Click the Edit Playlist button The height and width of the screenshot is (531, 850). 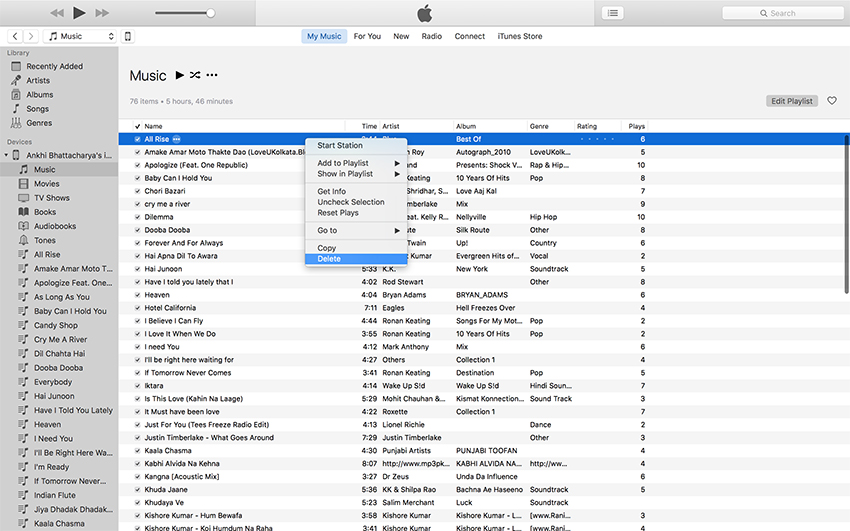[x=792, y=101]
